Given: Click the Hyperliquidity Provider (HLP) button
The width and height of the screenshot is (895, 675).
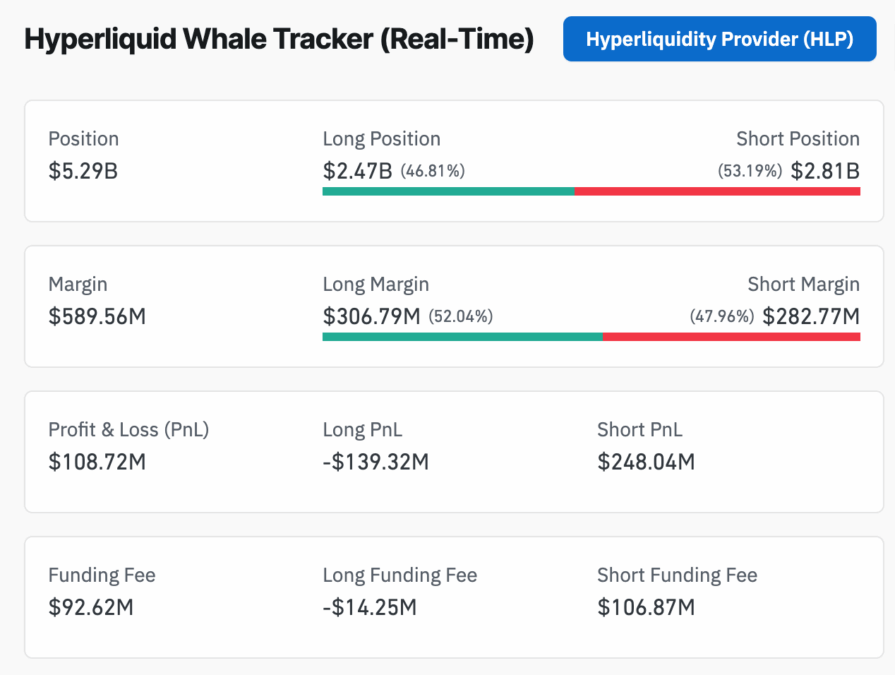Looking at the screenshot, I should 720,39.
